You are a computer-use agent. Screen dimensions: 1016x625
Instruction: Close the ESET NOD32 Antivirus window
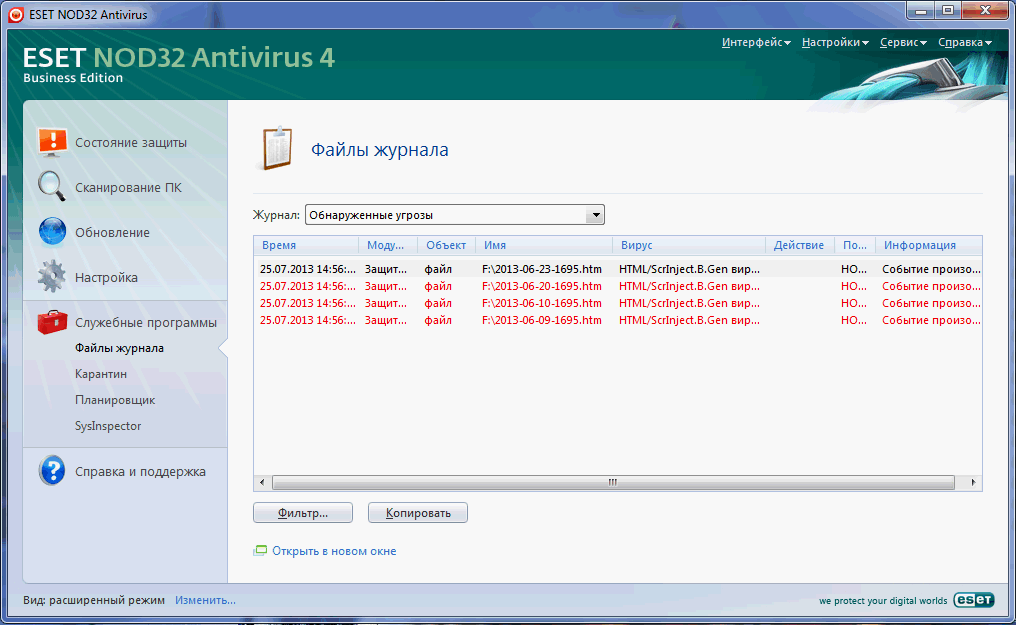(x=986, y=10)
